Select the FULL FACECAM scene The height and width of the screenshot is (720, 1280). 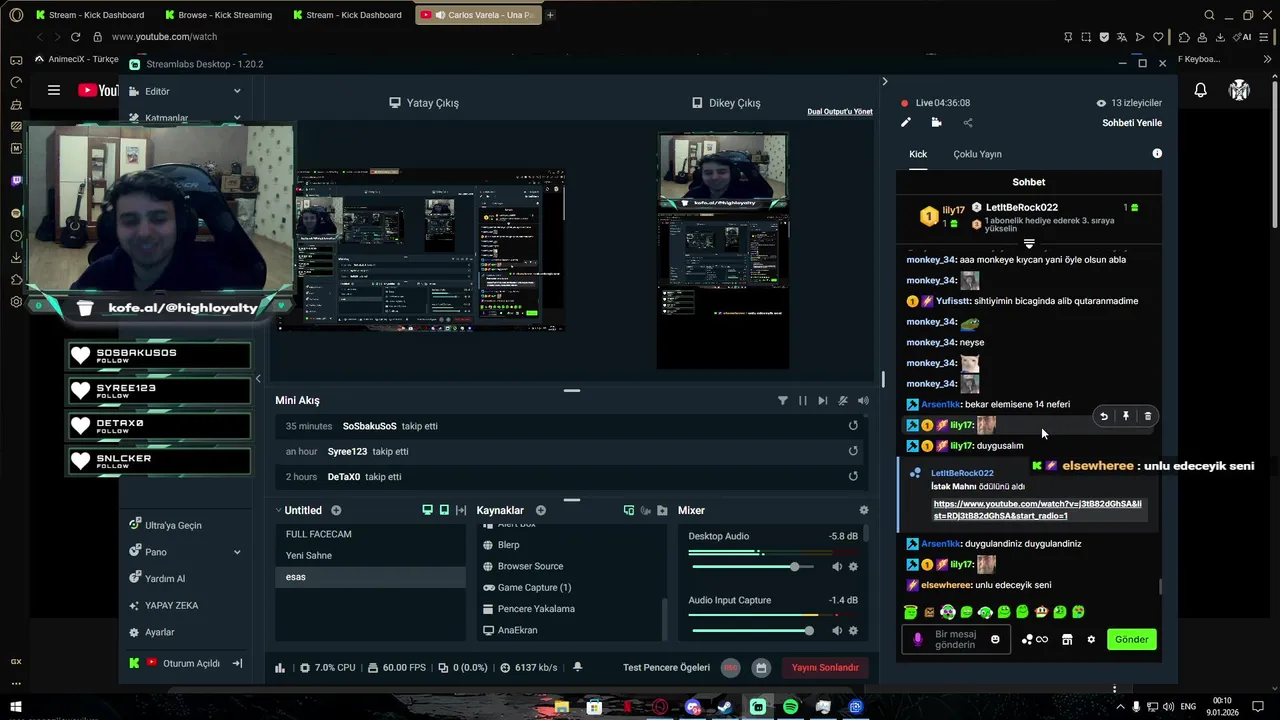click(370, 534)
